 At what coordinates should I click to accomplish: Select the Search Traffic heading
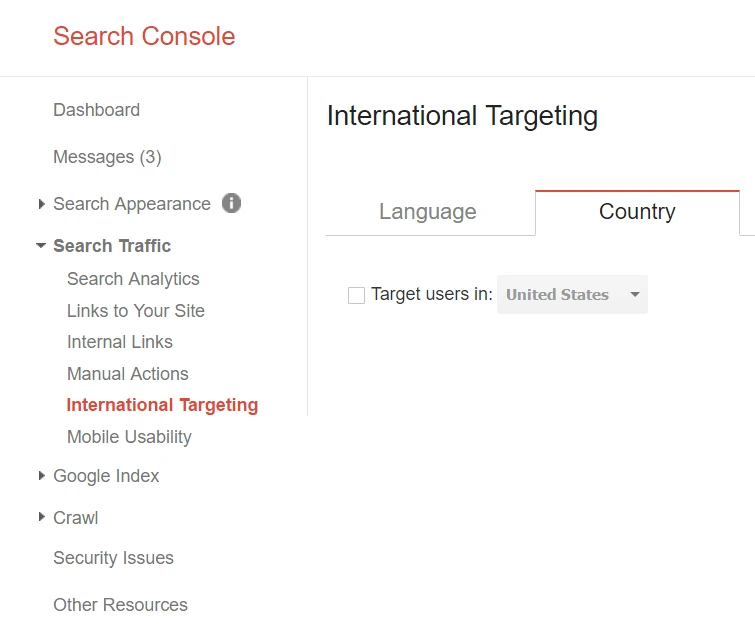click(112, 246)
